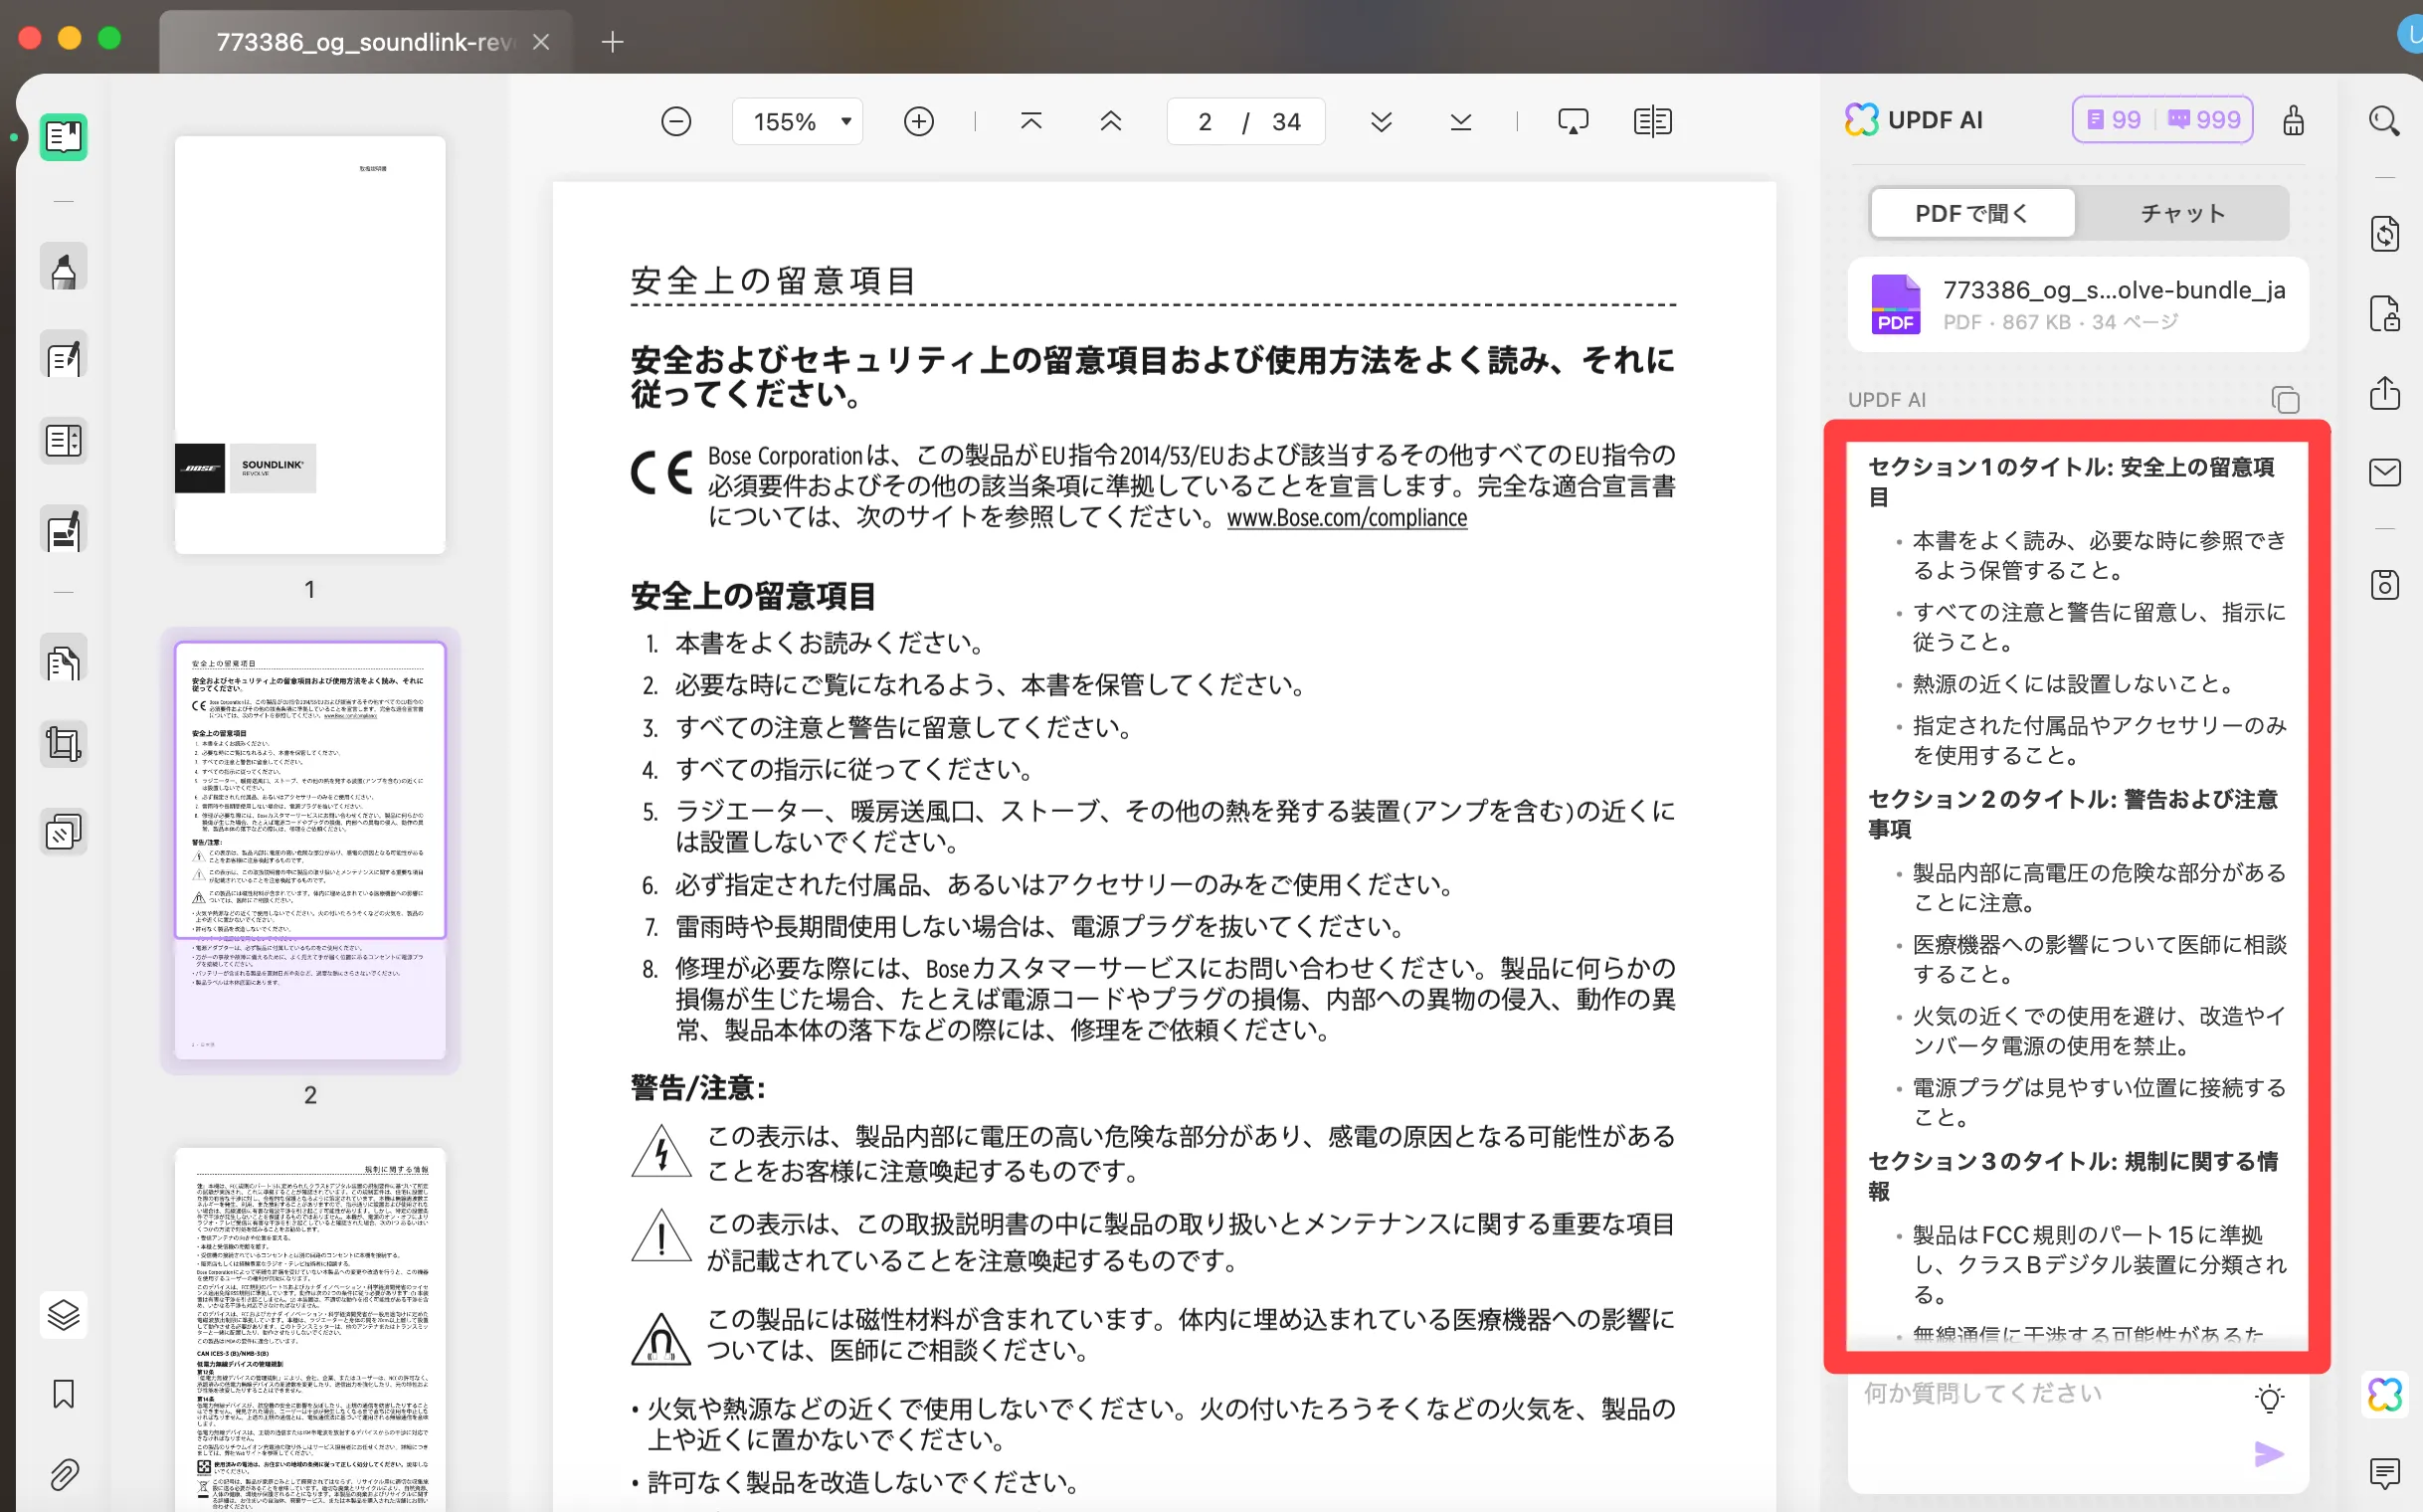This screenshot has width=2423, height=1512.
Task: Send the AI chat message
Action: tap(2269, 1454)
